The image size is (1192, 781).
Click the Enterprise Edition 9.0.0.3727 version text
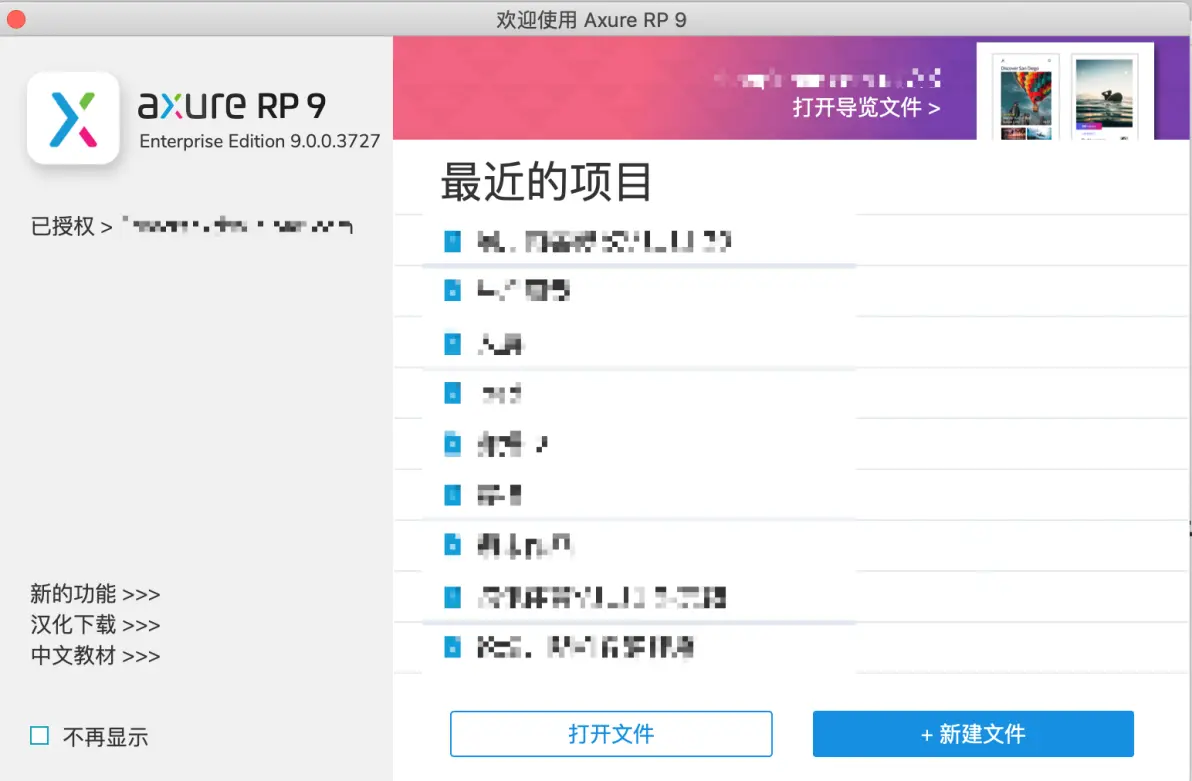pos(259,141)
